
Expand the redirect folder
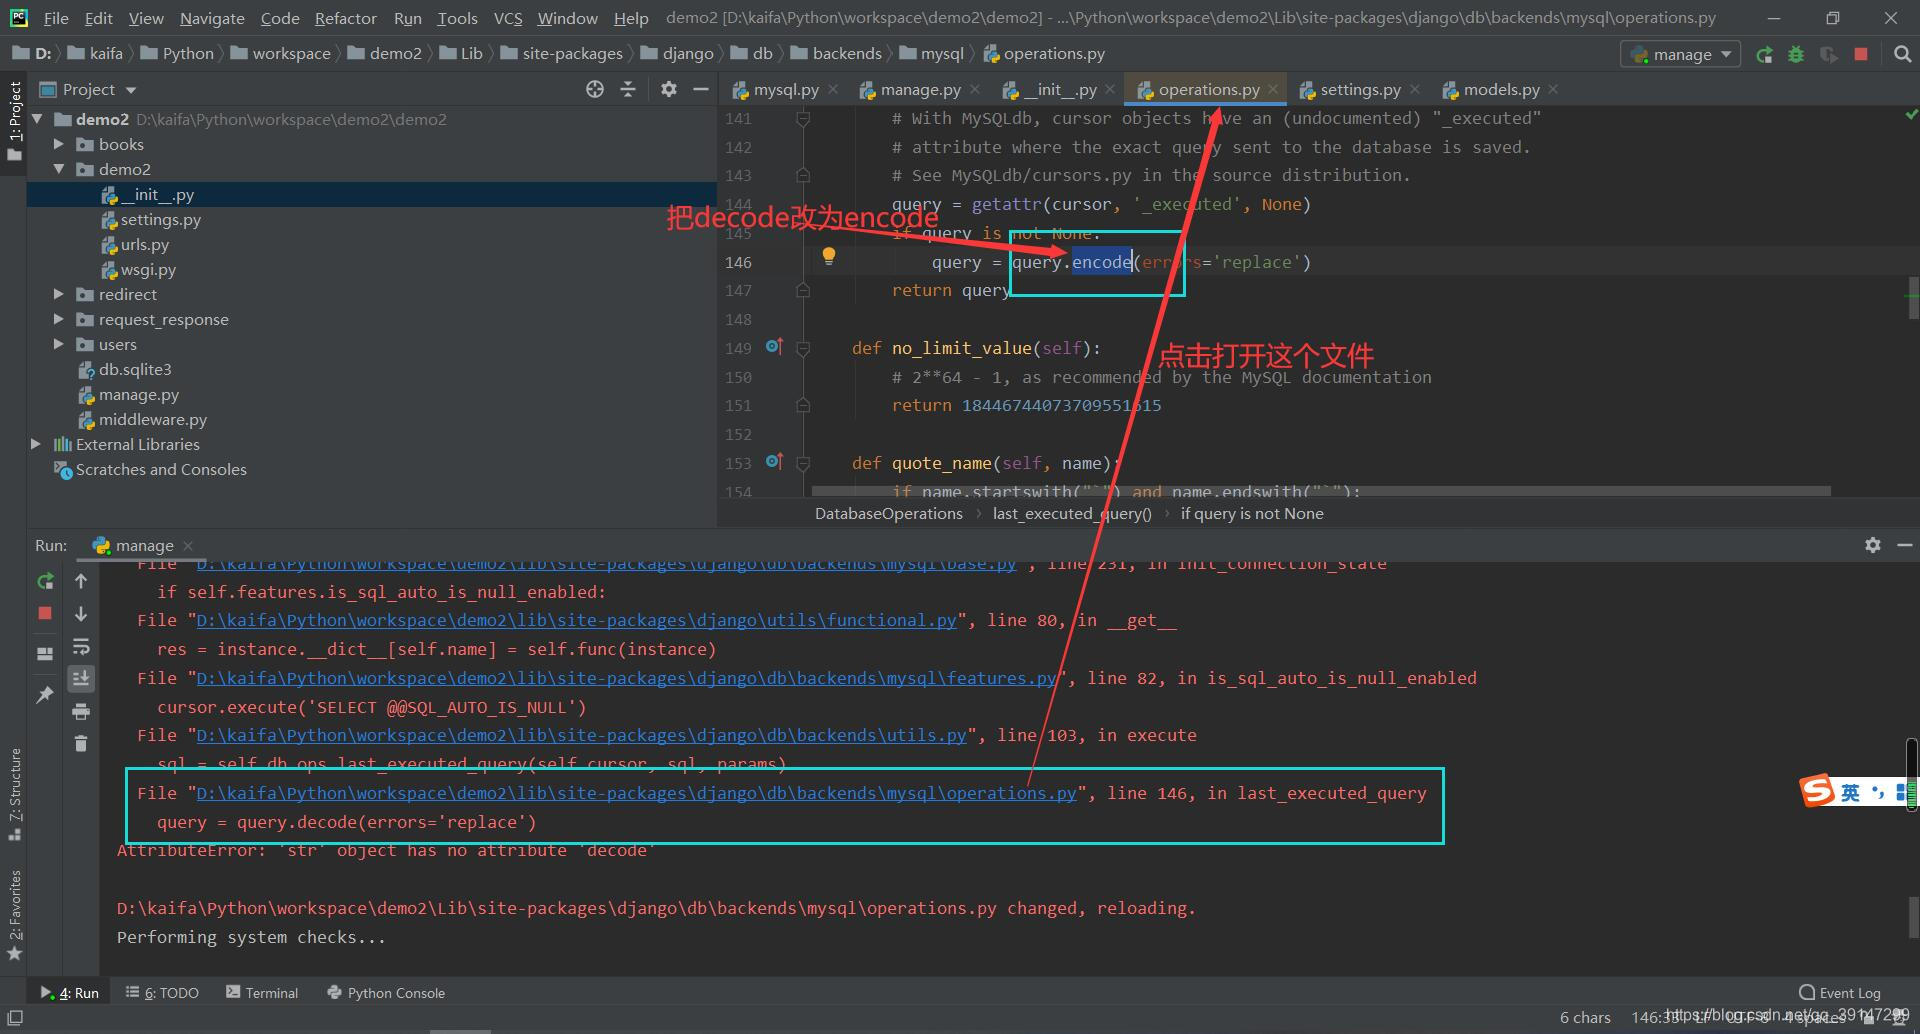[x=58, y=294]
